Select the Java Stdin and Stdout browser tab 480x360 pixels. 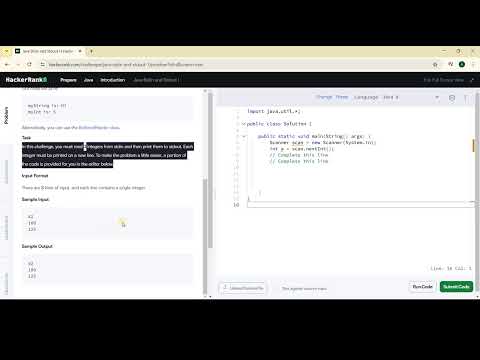[x=48, y=51]
